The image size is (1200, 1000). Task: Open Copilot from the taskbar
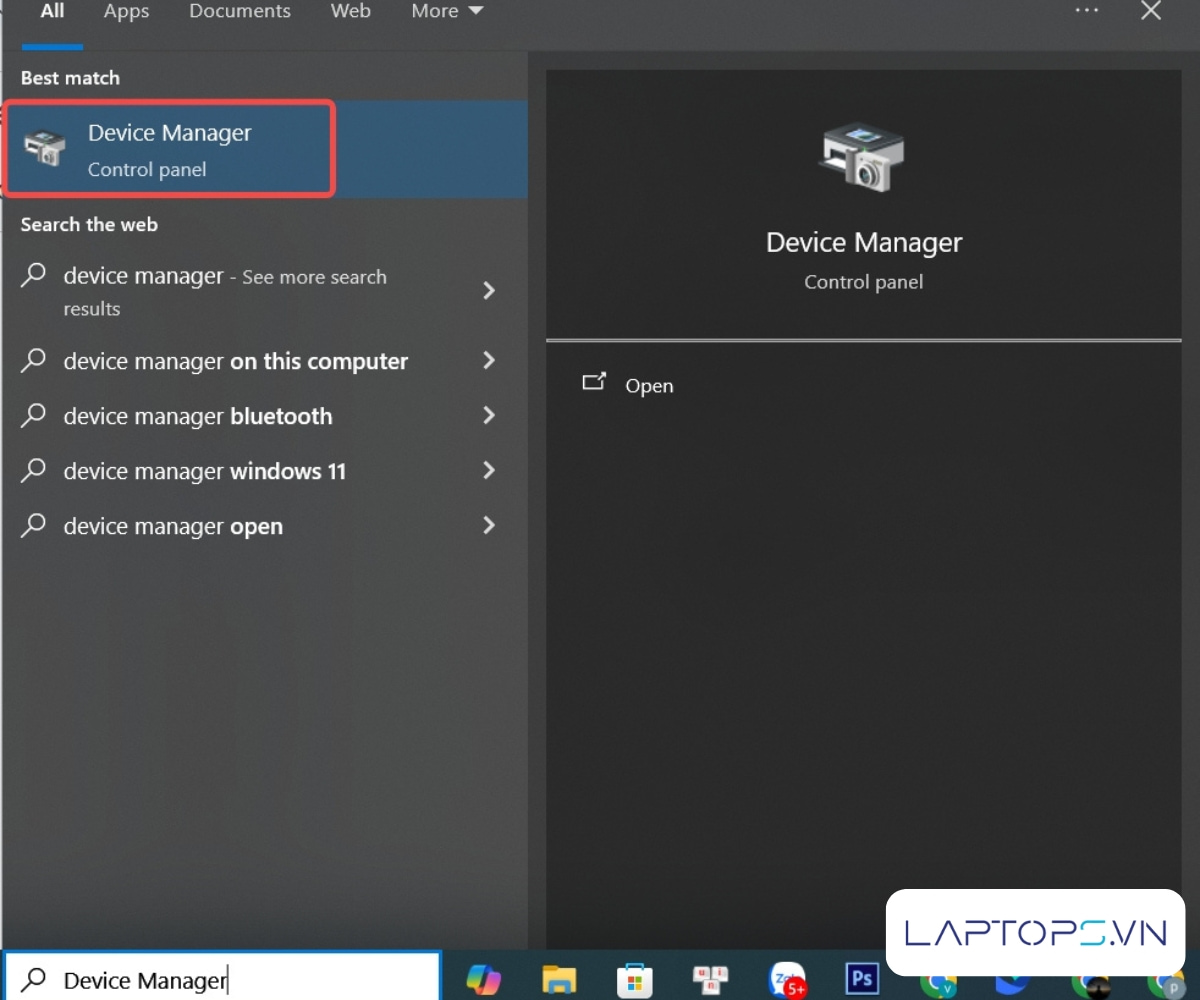[x=483, y=980]
